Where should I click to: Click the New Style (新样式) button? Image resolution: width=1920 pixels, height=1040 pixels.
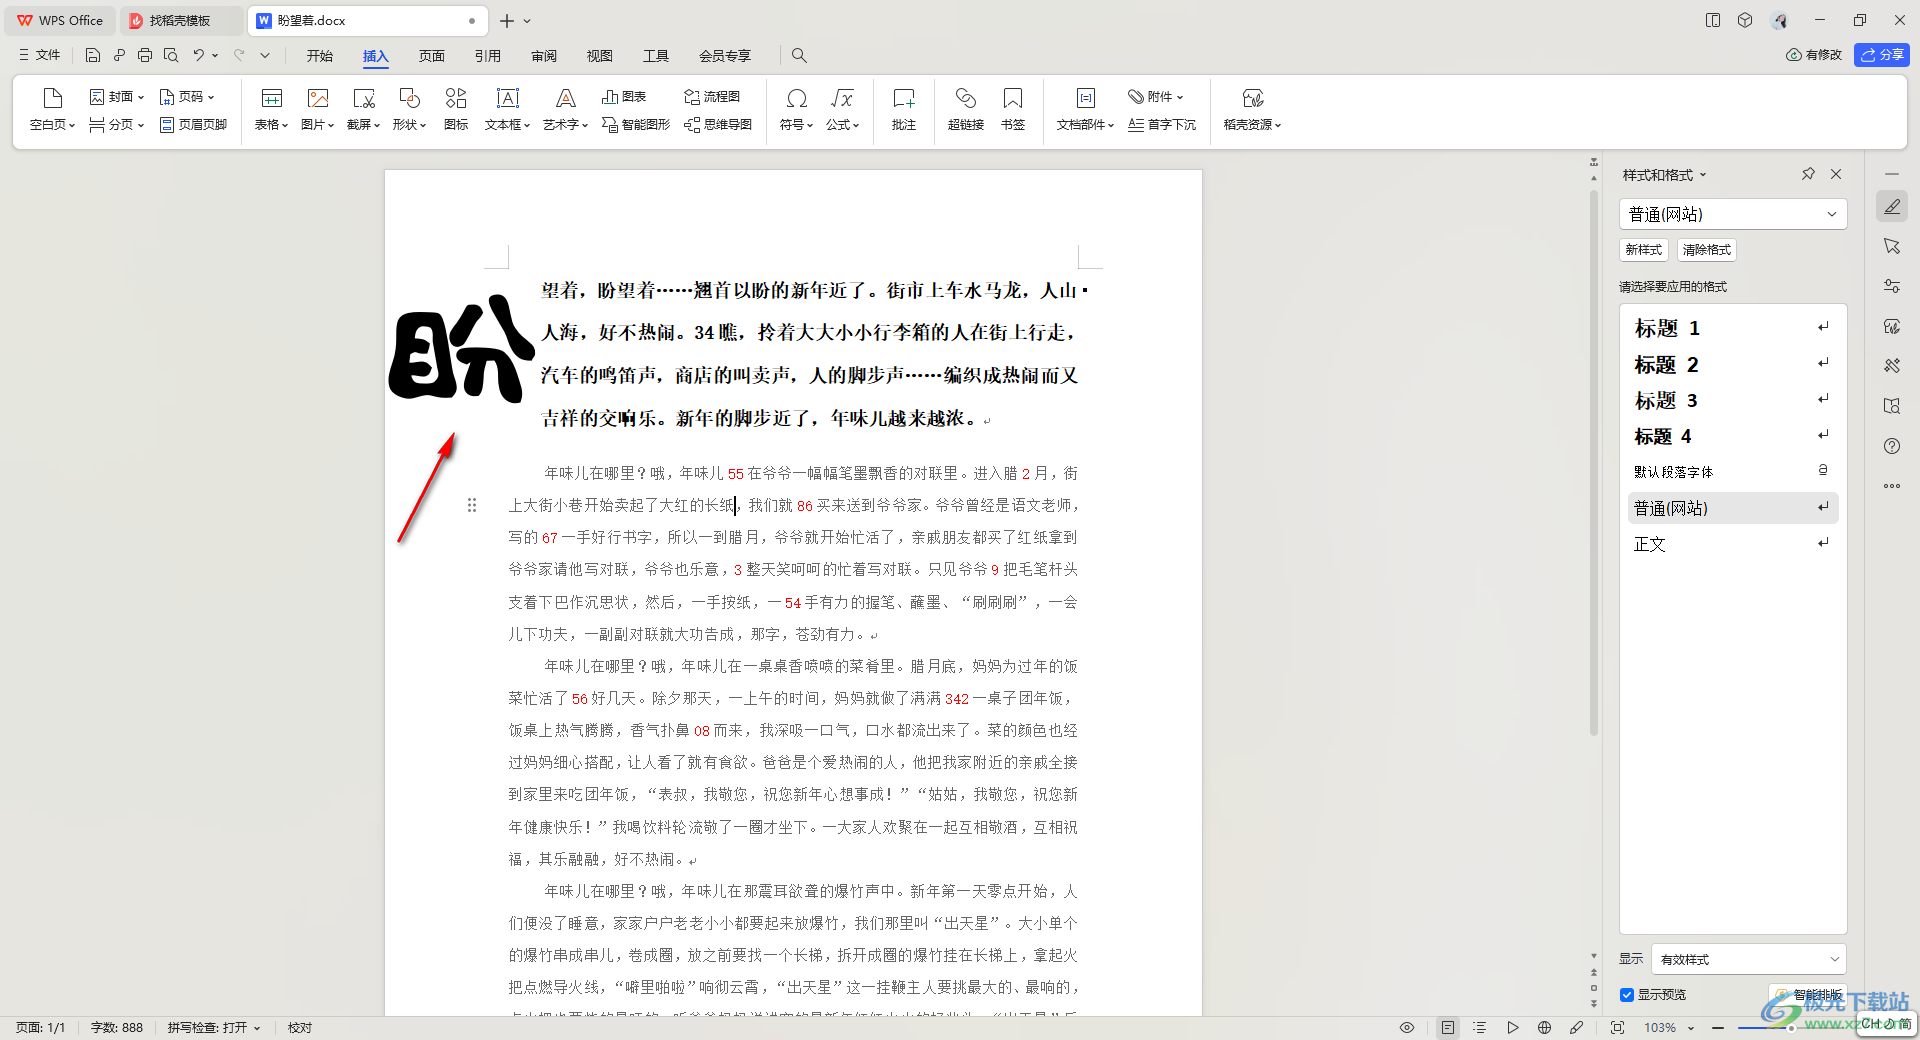tap(1644, 250)
